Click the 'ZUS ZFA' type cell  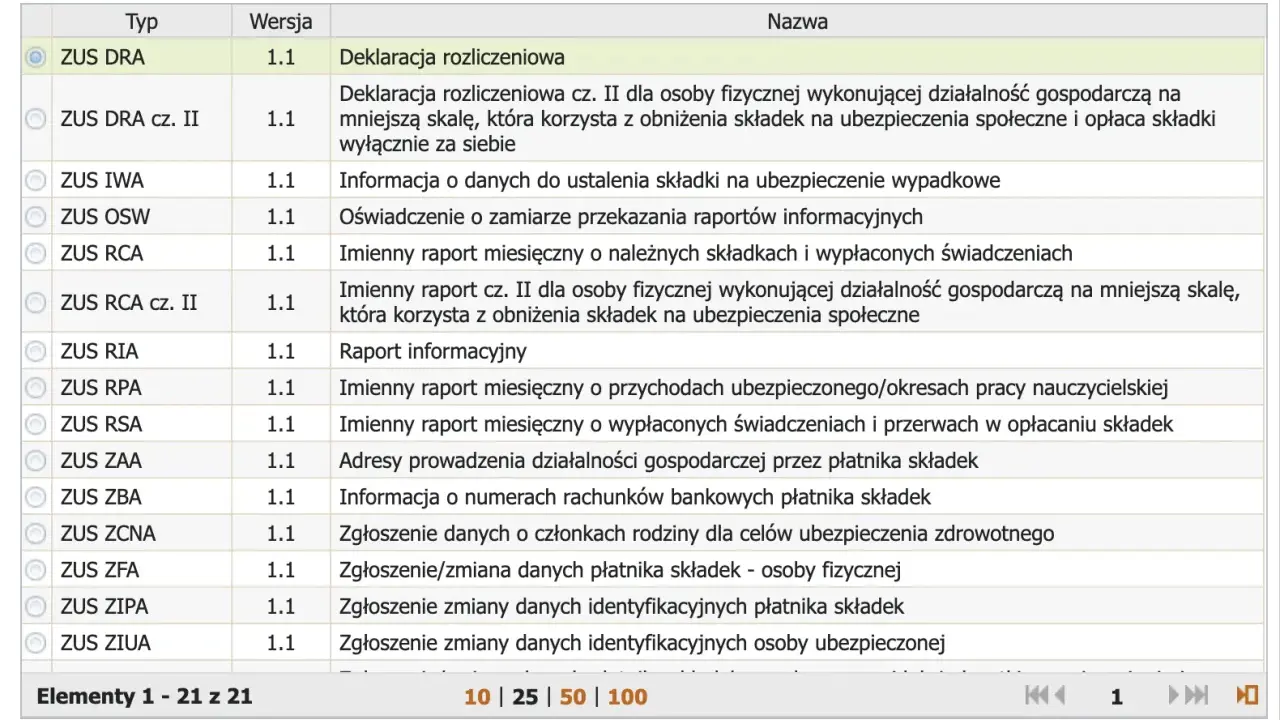point(141,570)
